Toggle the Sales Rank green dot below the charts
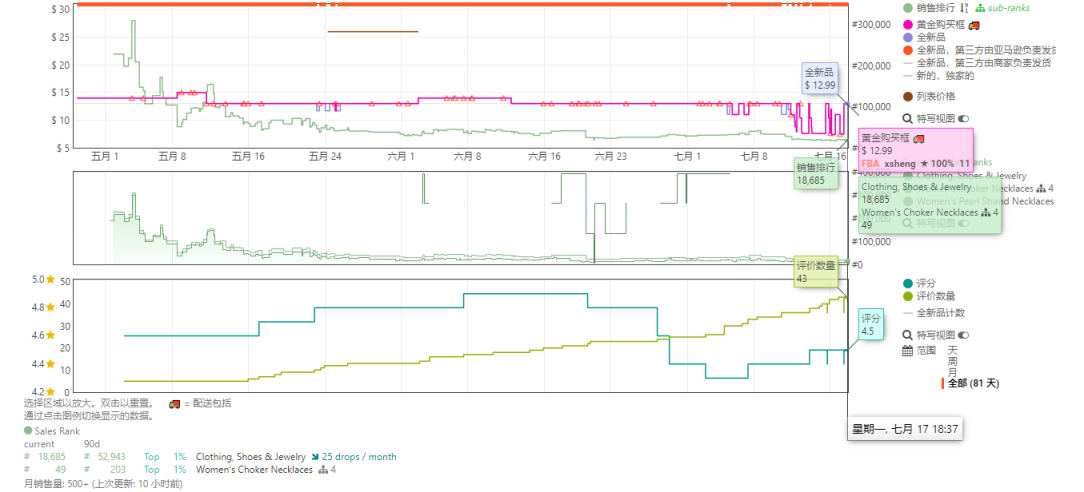Image resolution: width=1084 pixels, height=492 pixels. [x=28, y=431]
